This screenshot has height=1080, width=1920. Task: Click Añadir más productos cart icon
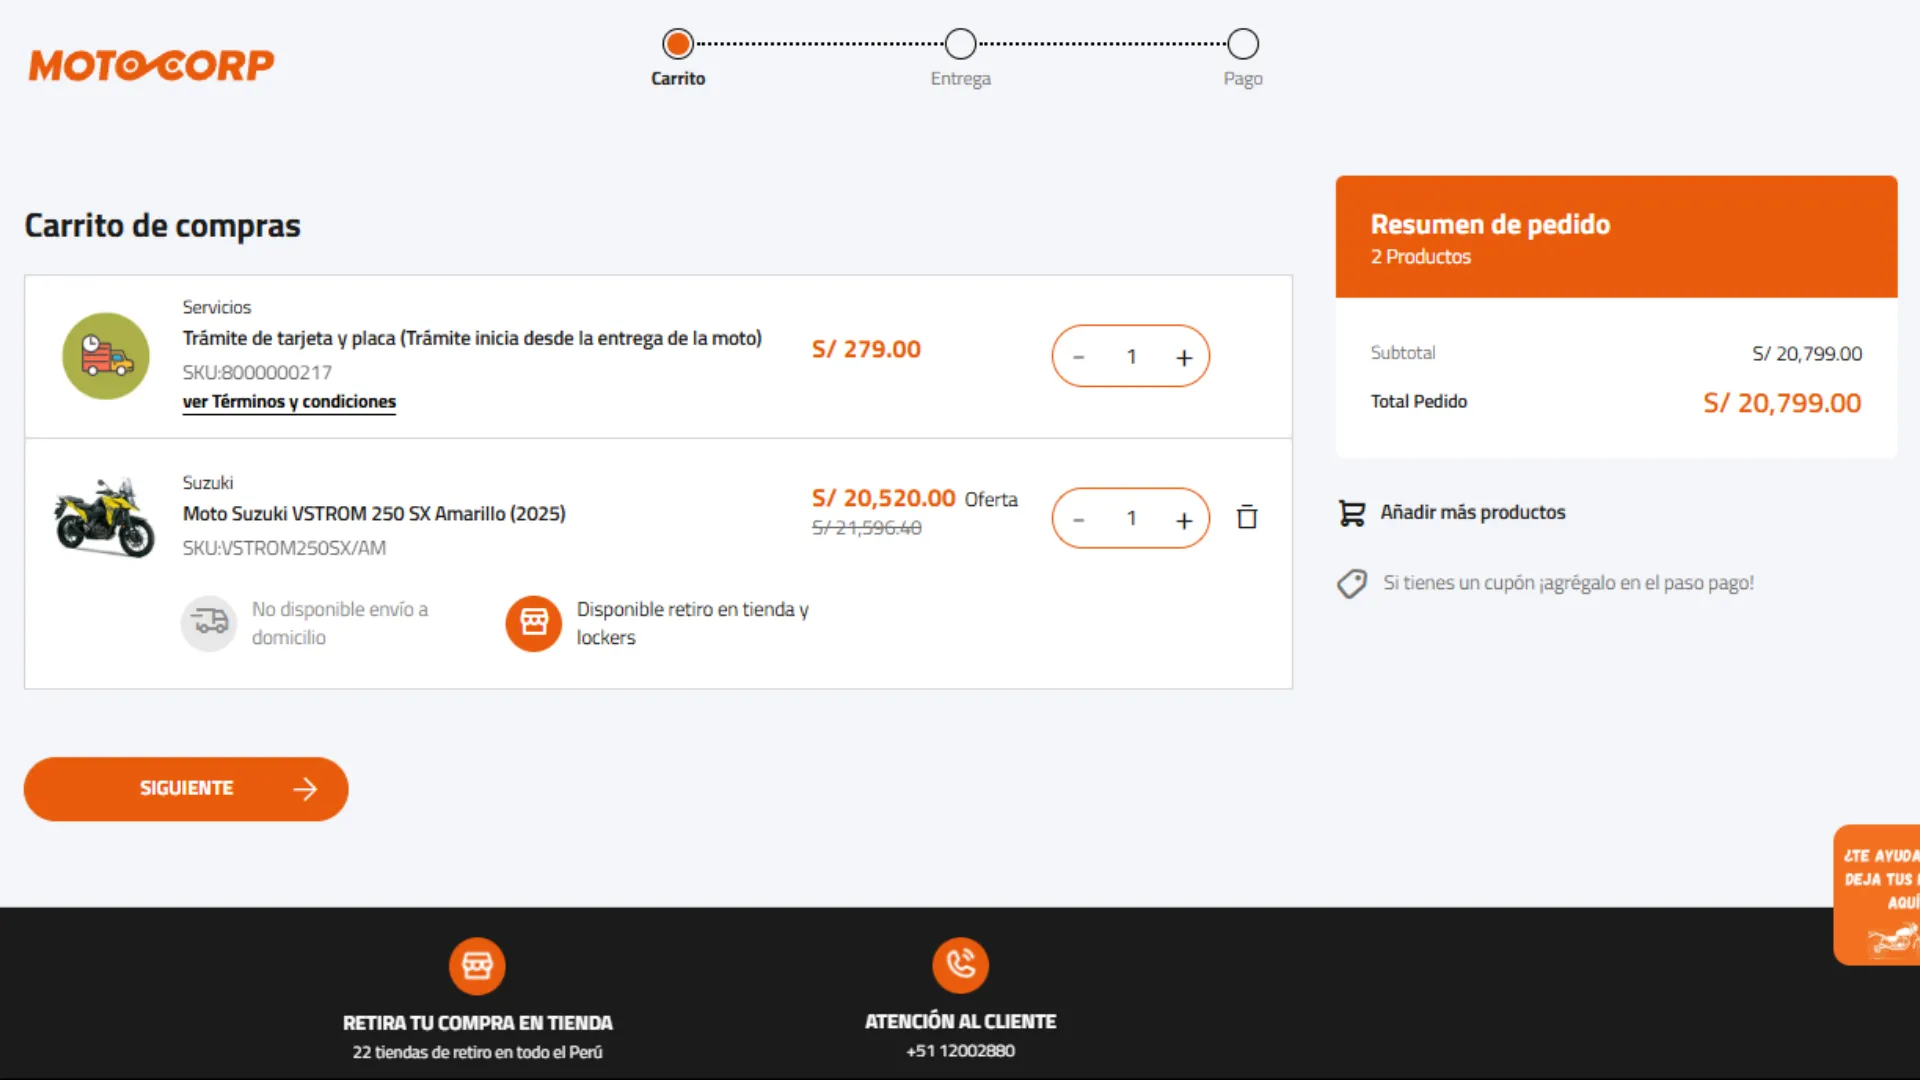tap(1352, 513)
